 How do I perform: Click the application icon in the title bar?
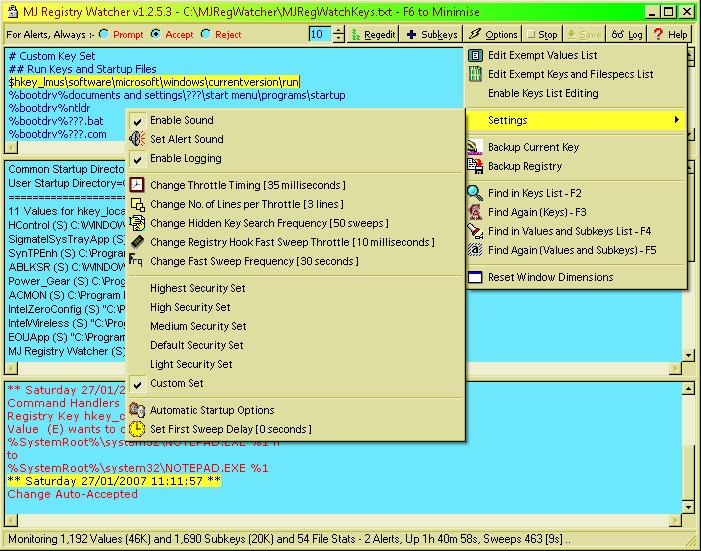point(13,12)
